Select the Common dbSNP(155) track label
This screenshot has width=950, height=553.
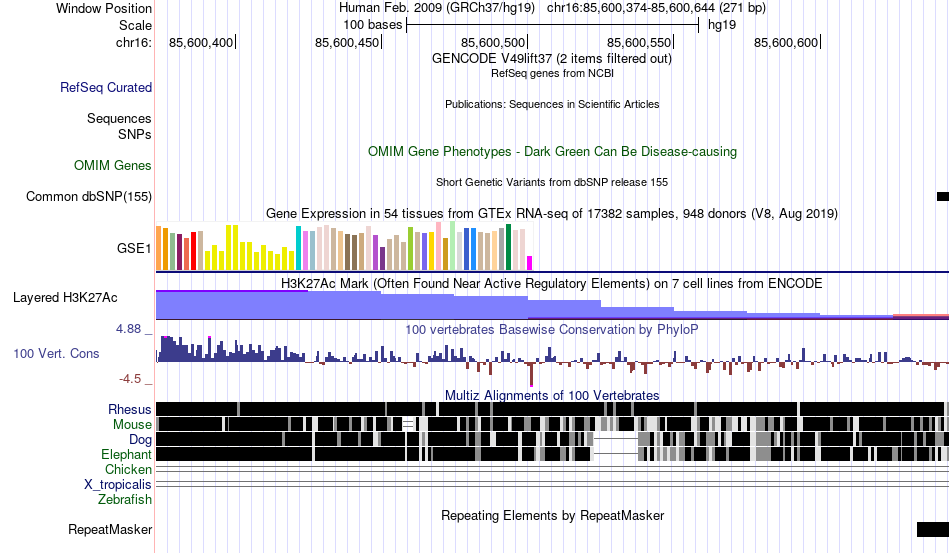(x=89, y=196)
